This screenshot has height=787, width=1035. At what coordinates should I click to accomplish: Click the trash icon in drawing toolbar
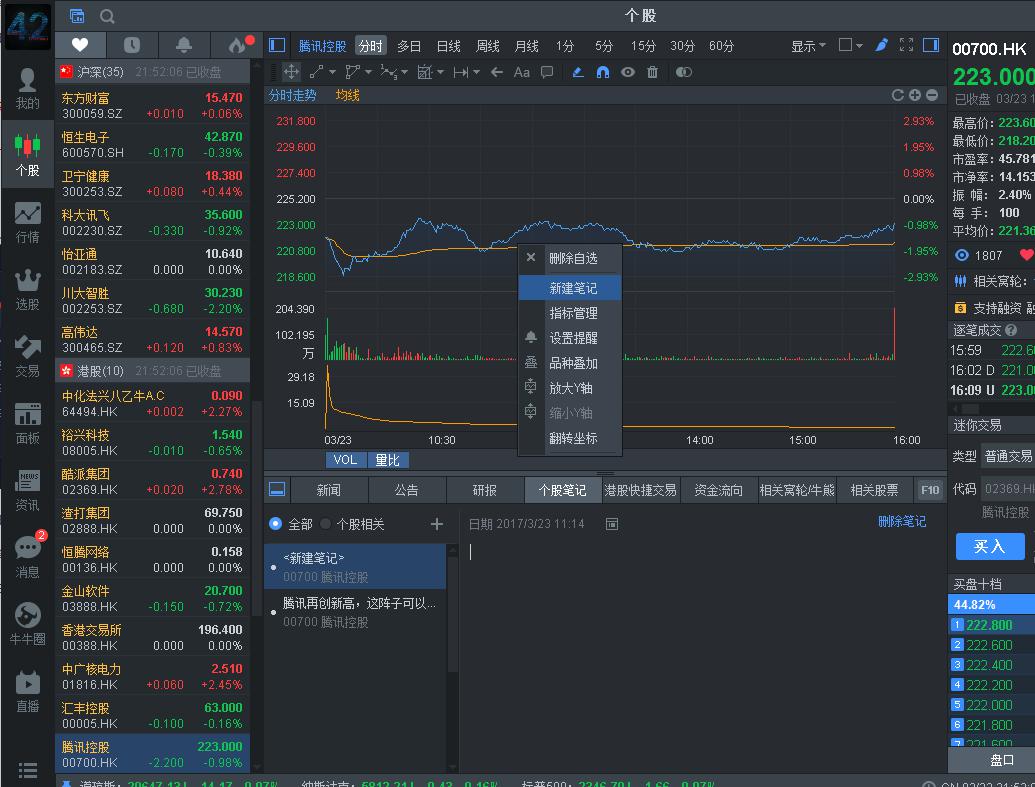(653, 72)
